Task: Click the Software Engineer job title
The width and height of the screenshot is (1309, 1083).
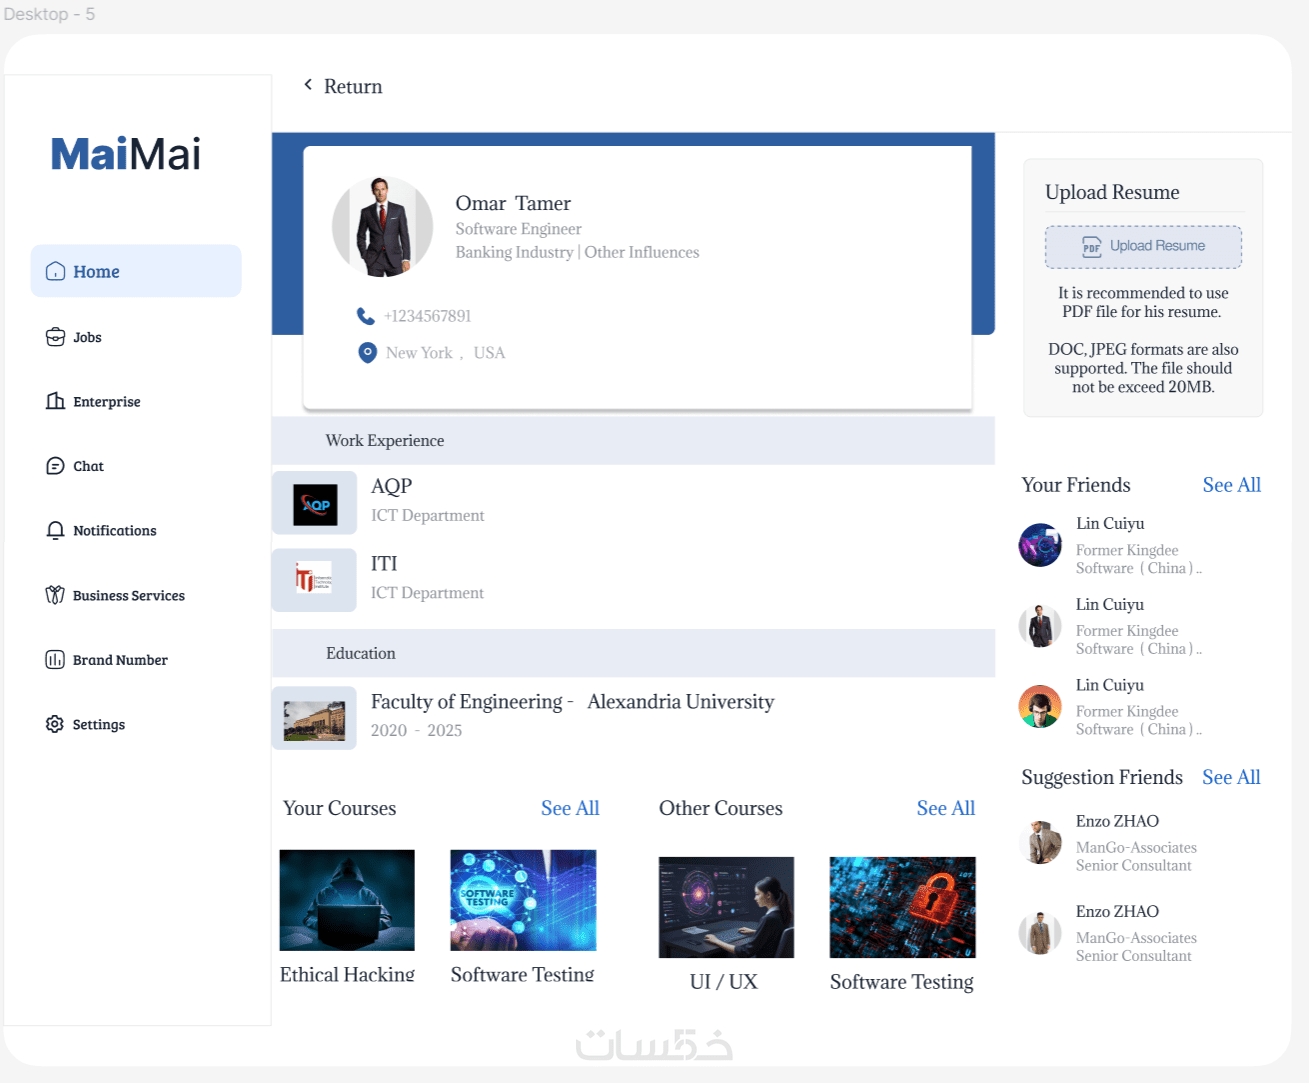Action: (518, 229)
